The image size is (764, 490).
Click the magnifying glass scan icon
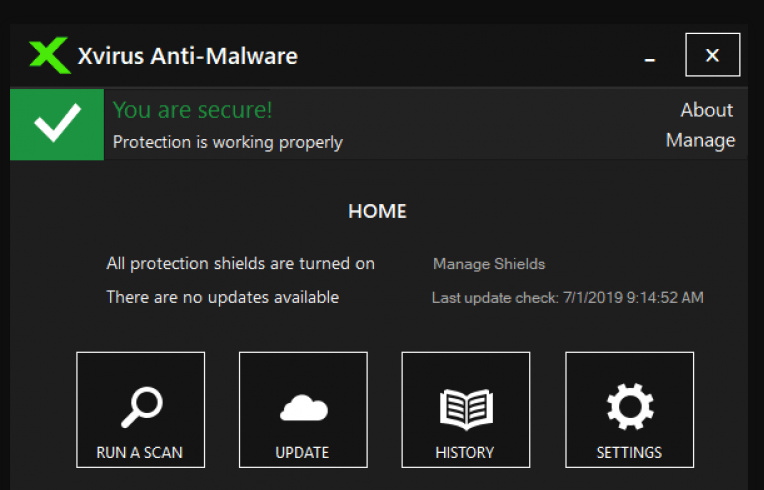140,406
